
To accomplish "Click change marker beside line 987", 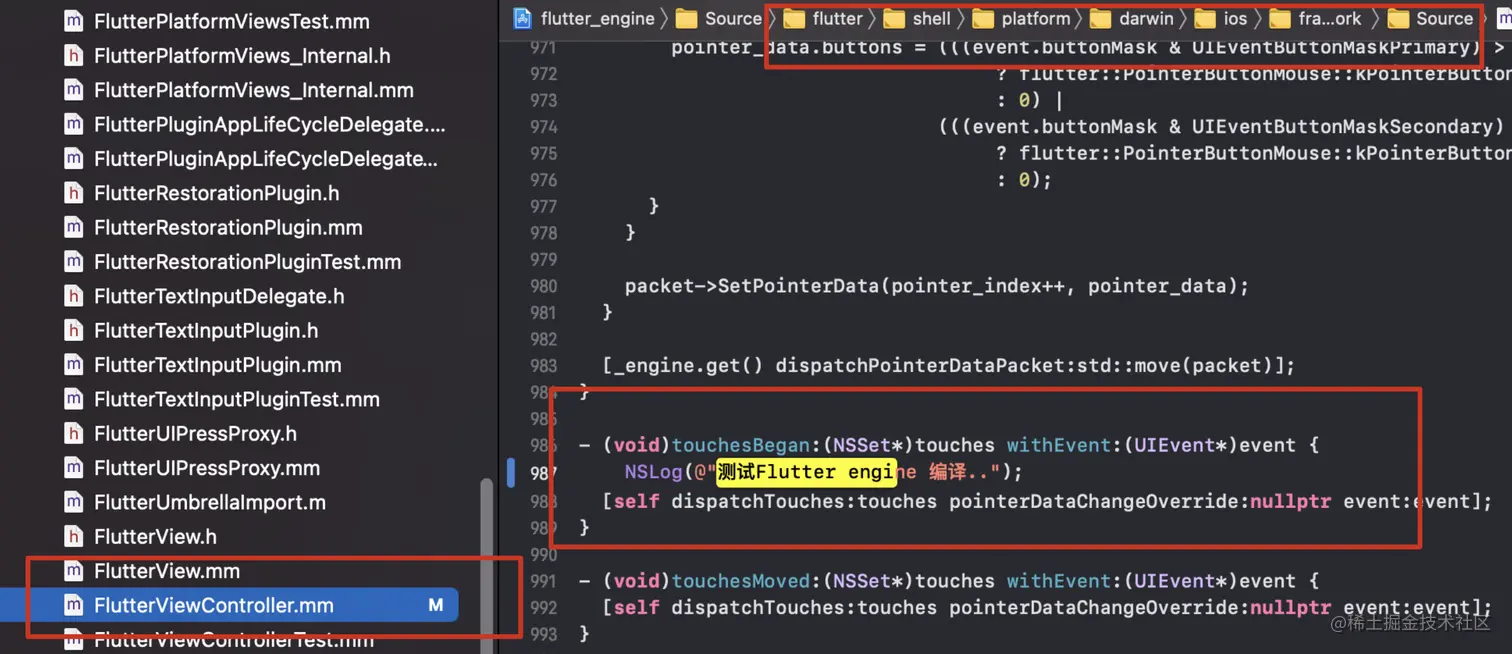I will 511,472.
